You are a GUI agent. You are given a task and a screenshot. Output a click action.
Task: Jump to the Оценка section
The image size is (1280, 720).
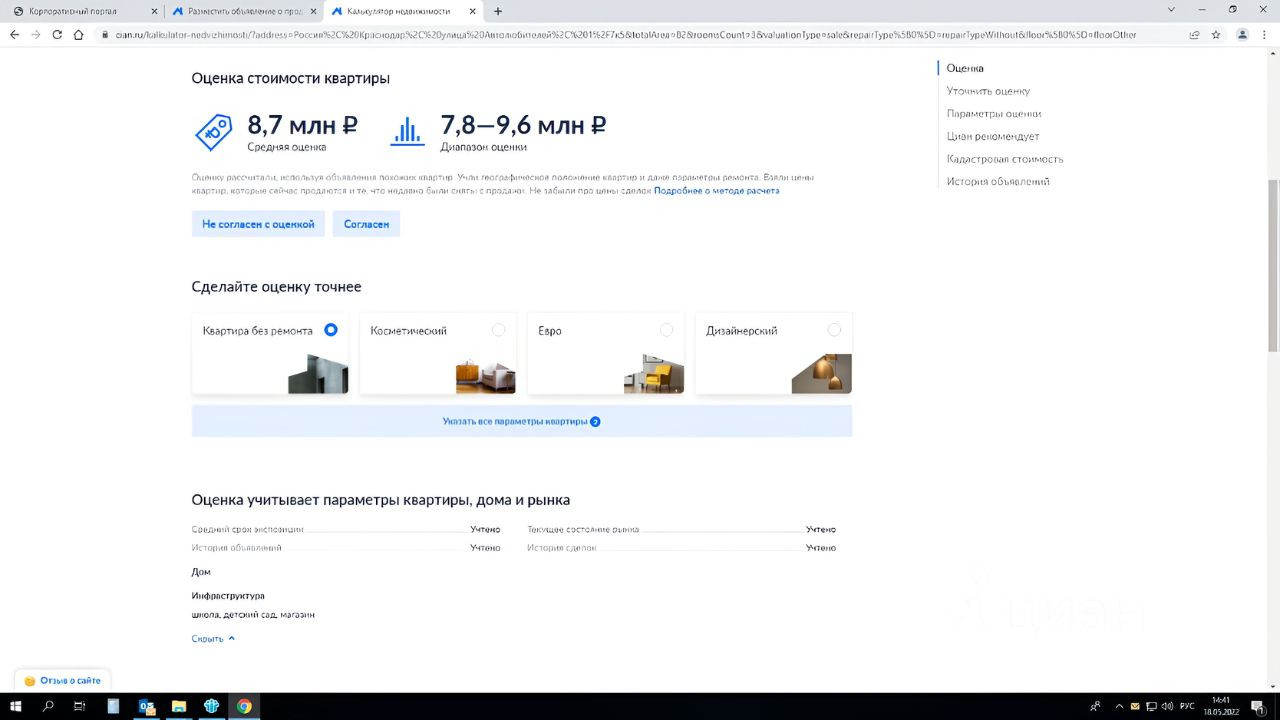pyautogui.click(x=965, y=68)
